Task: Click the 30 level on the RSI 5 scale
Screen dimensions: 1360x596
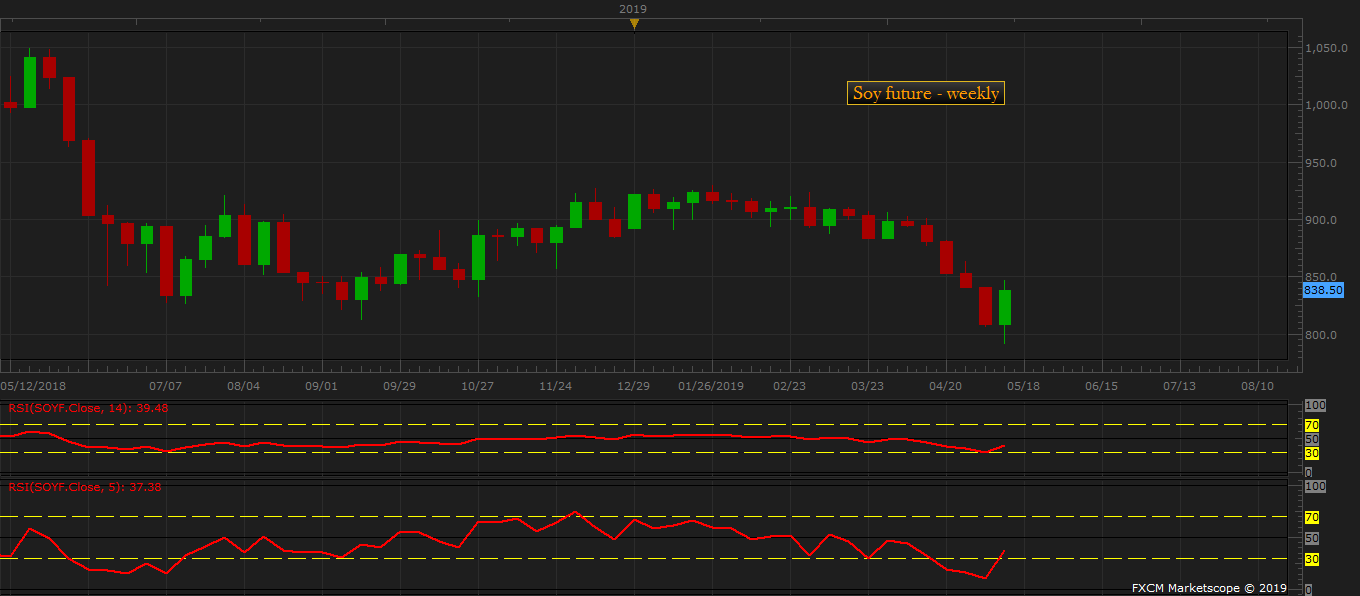Action: pyautogui.click(x=1312, y=559)
